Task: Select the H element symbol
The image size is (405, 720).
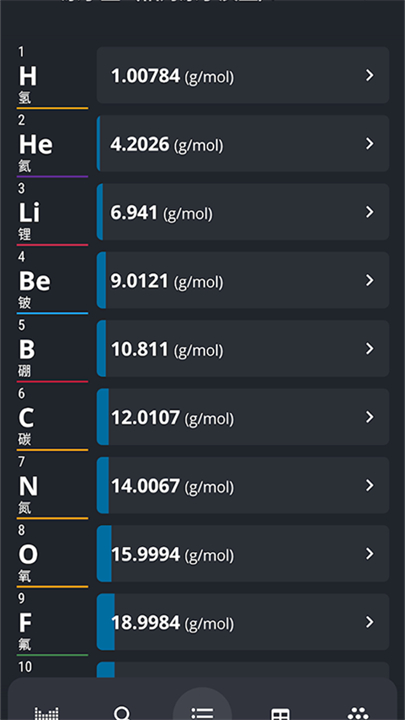Action: click(x=28, y=76)
